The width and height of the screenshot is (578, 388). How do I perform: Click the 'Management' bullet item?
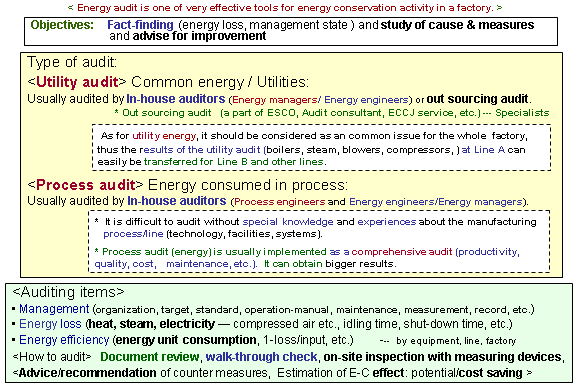pos(54,309)
